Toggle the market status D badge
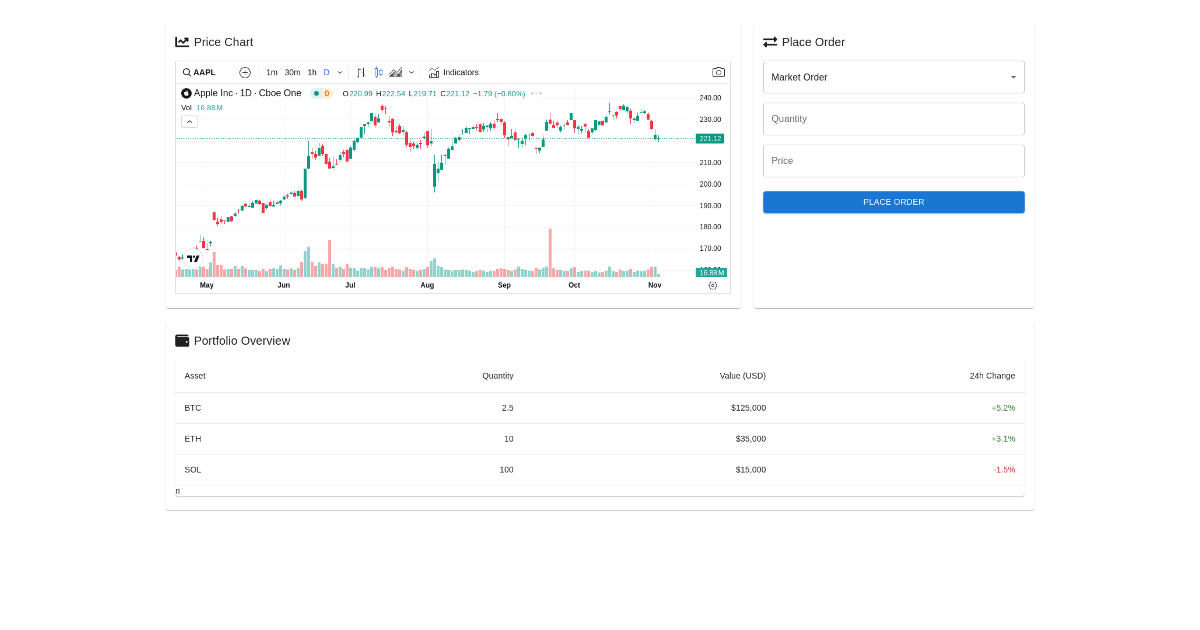 (x=322, y=93)
